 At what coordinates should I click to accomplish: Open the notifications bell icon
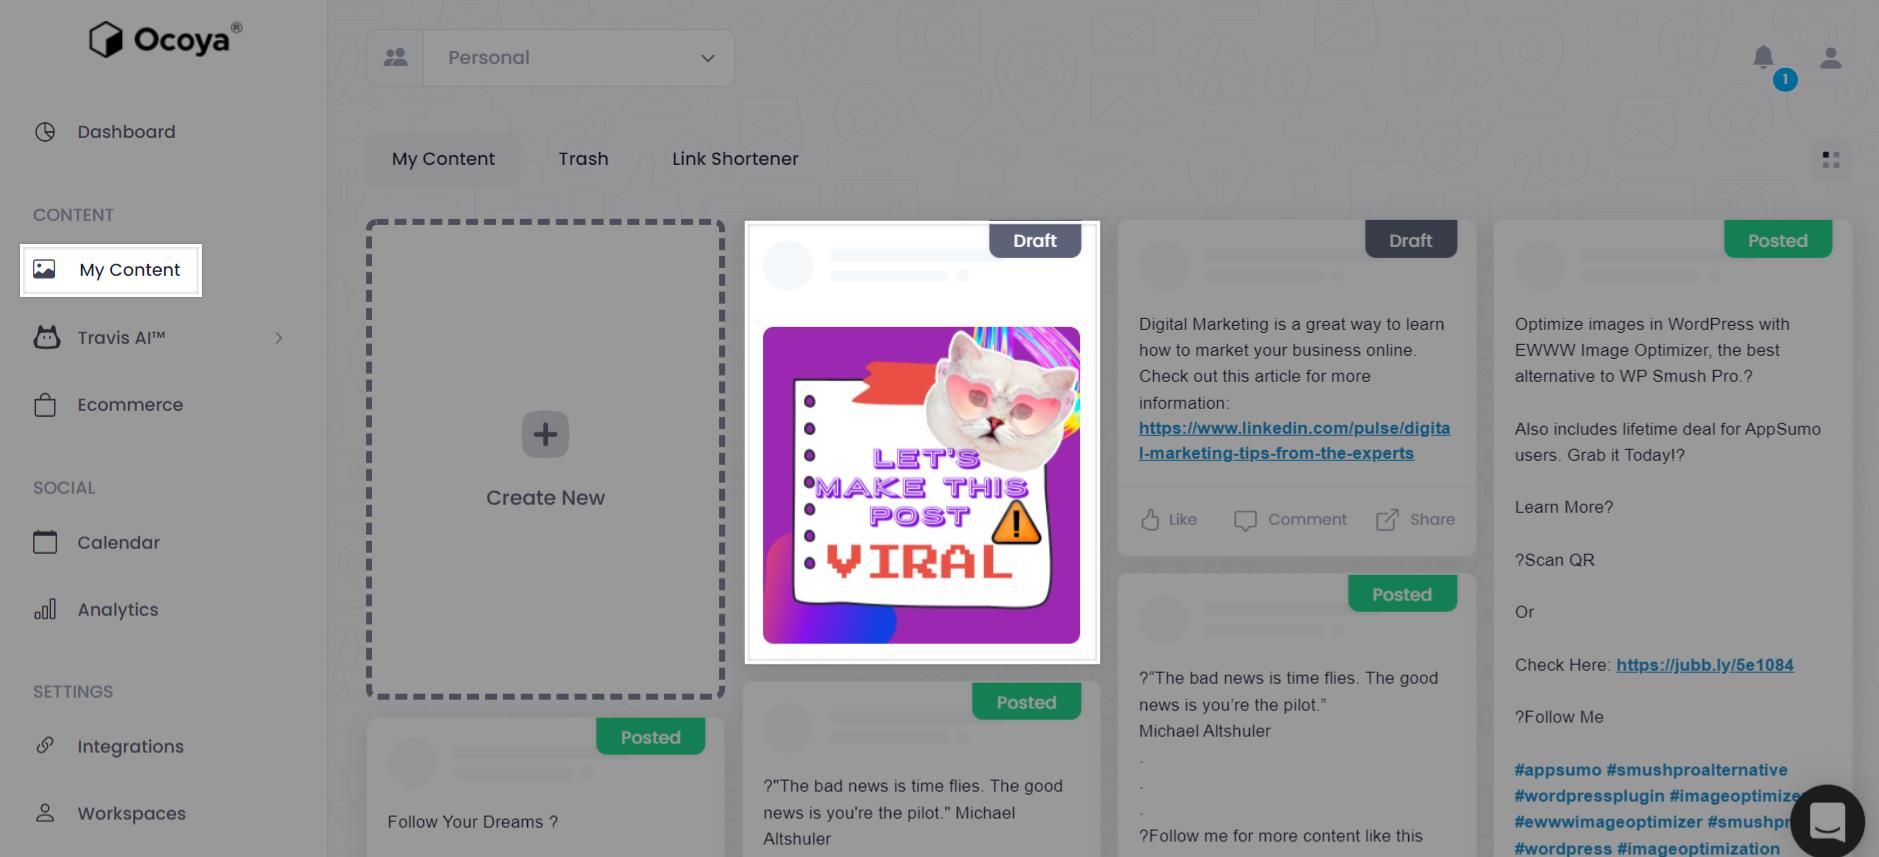(1763, 57)
